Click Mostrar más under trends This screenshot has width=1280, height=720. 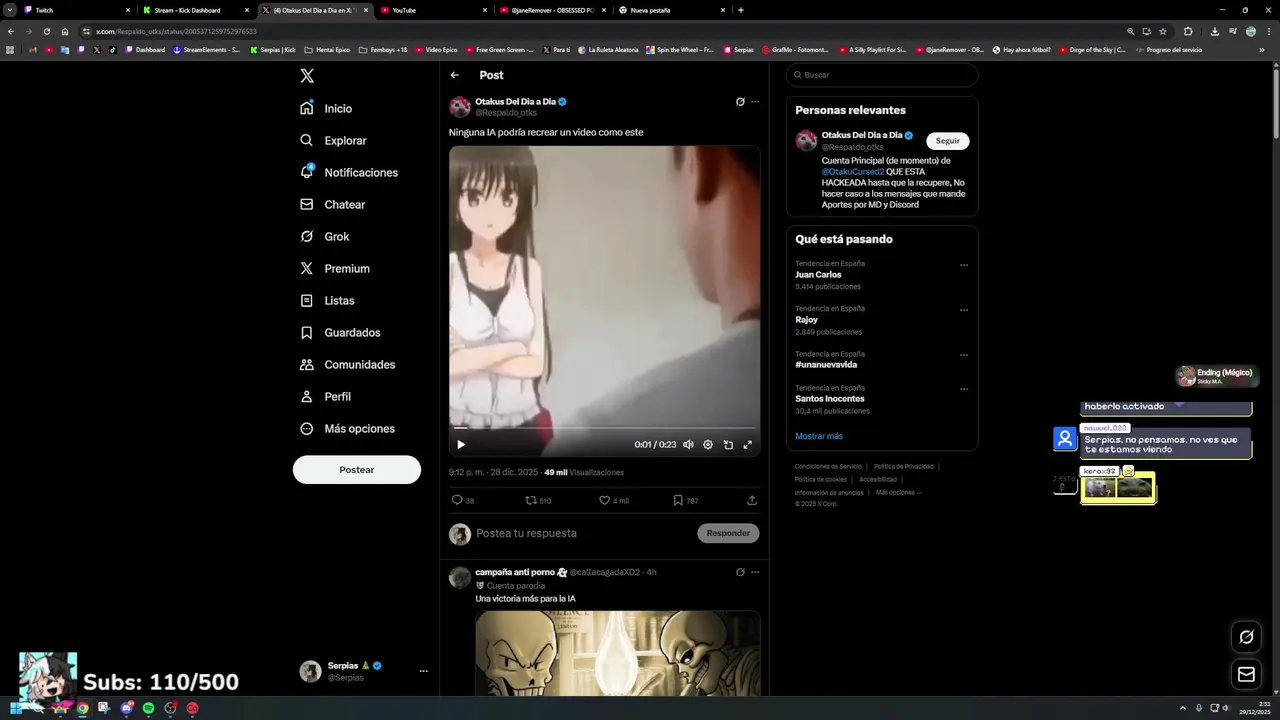tap(819, 436)
